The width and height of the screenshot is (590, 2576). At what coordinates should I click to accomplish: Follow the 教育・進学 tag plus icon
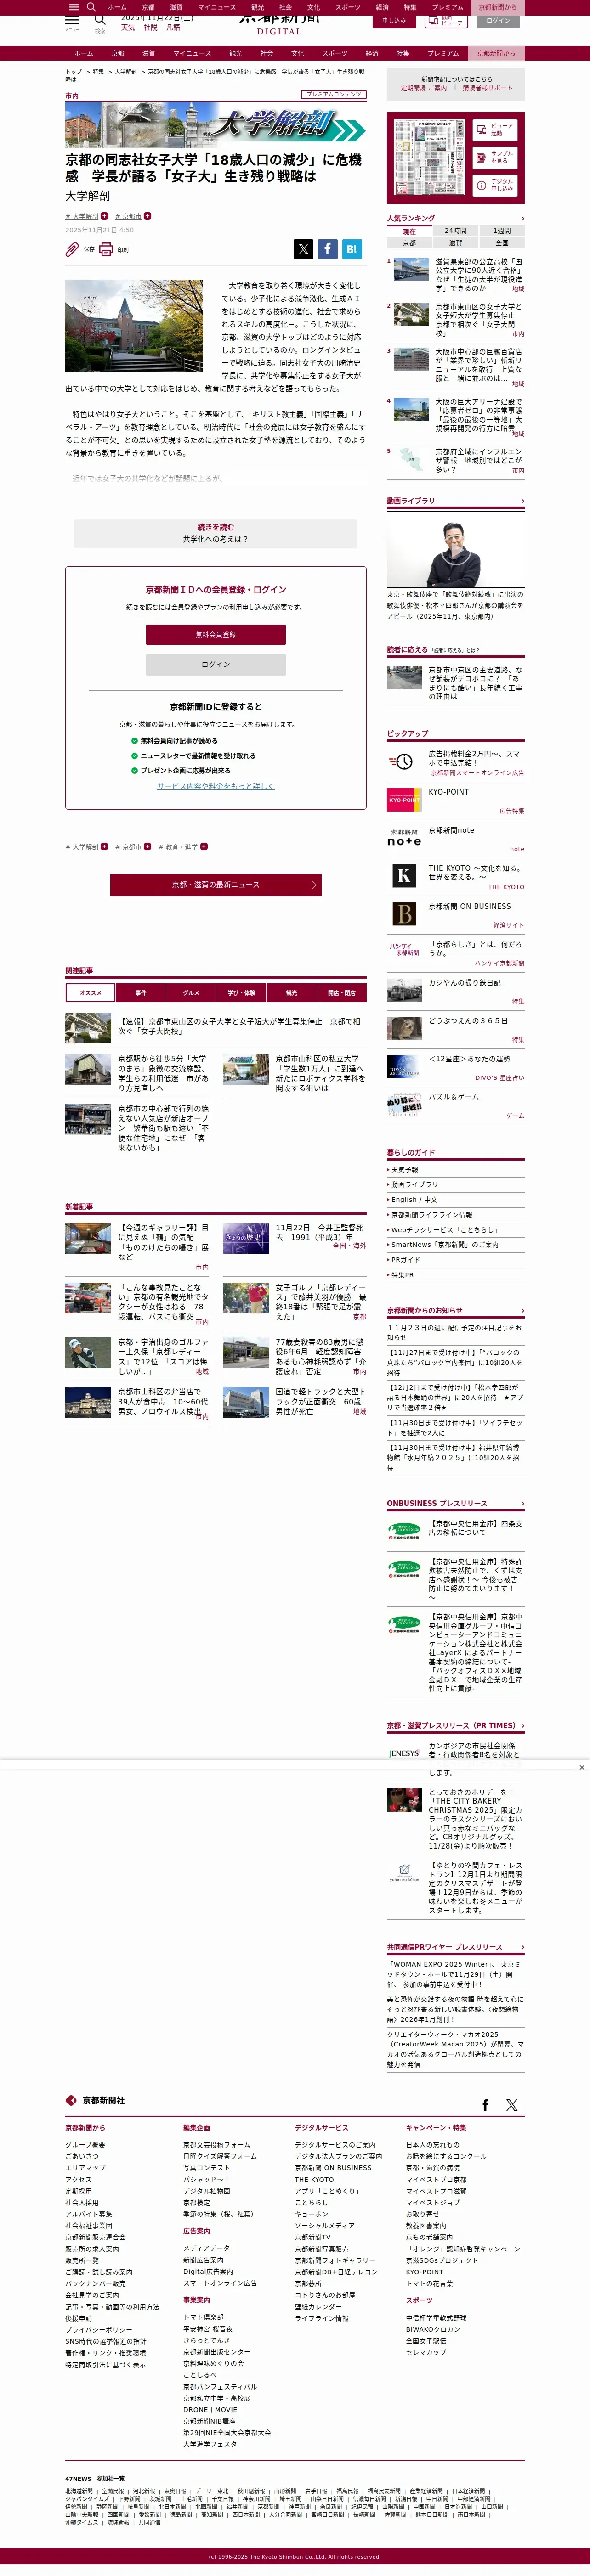click(x=204, y=846)
